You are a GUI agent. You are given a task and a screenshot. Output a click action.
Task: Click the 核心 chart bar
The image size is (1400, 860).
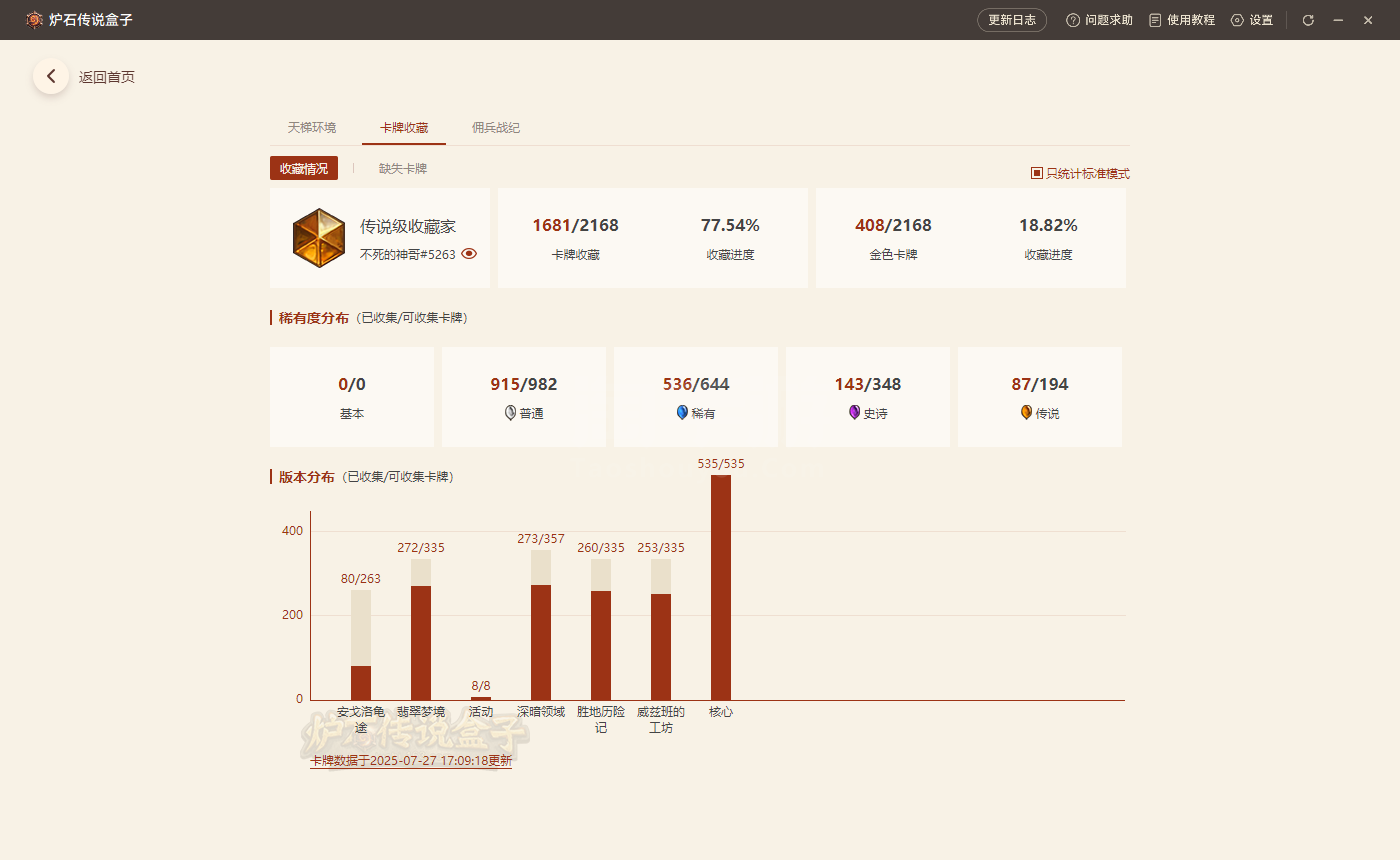pos(721,587)
